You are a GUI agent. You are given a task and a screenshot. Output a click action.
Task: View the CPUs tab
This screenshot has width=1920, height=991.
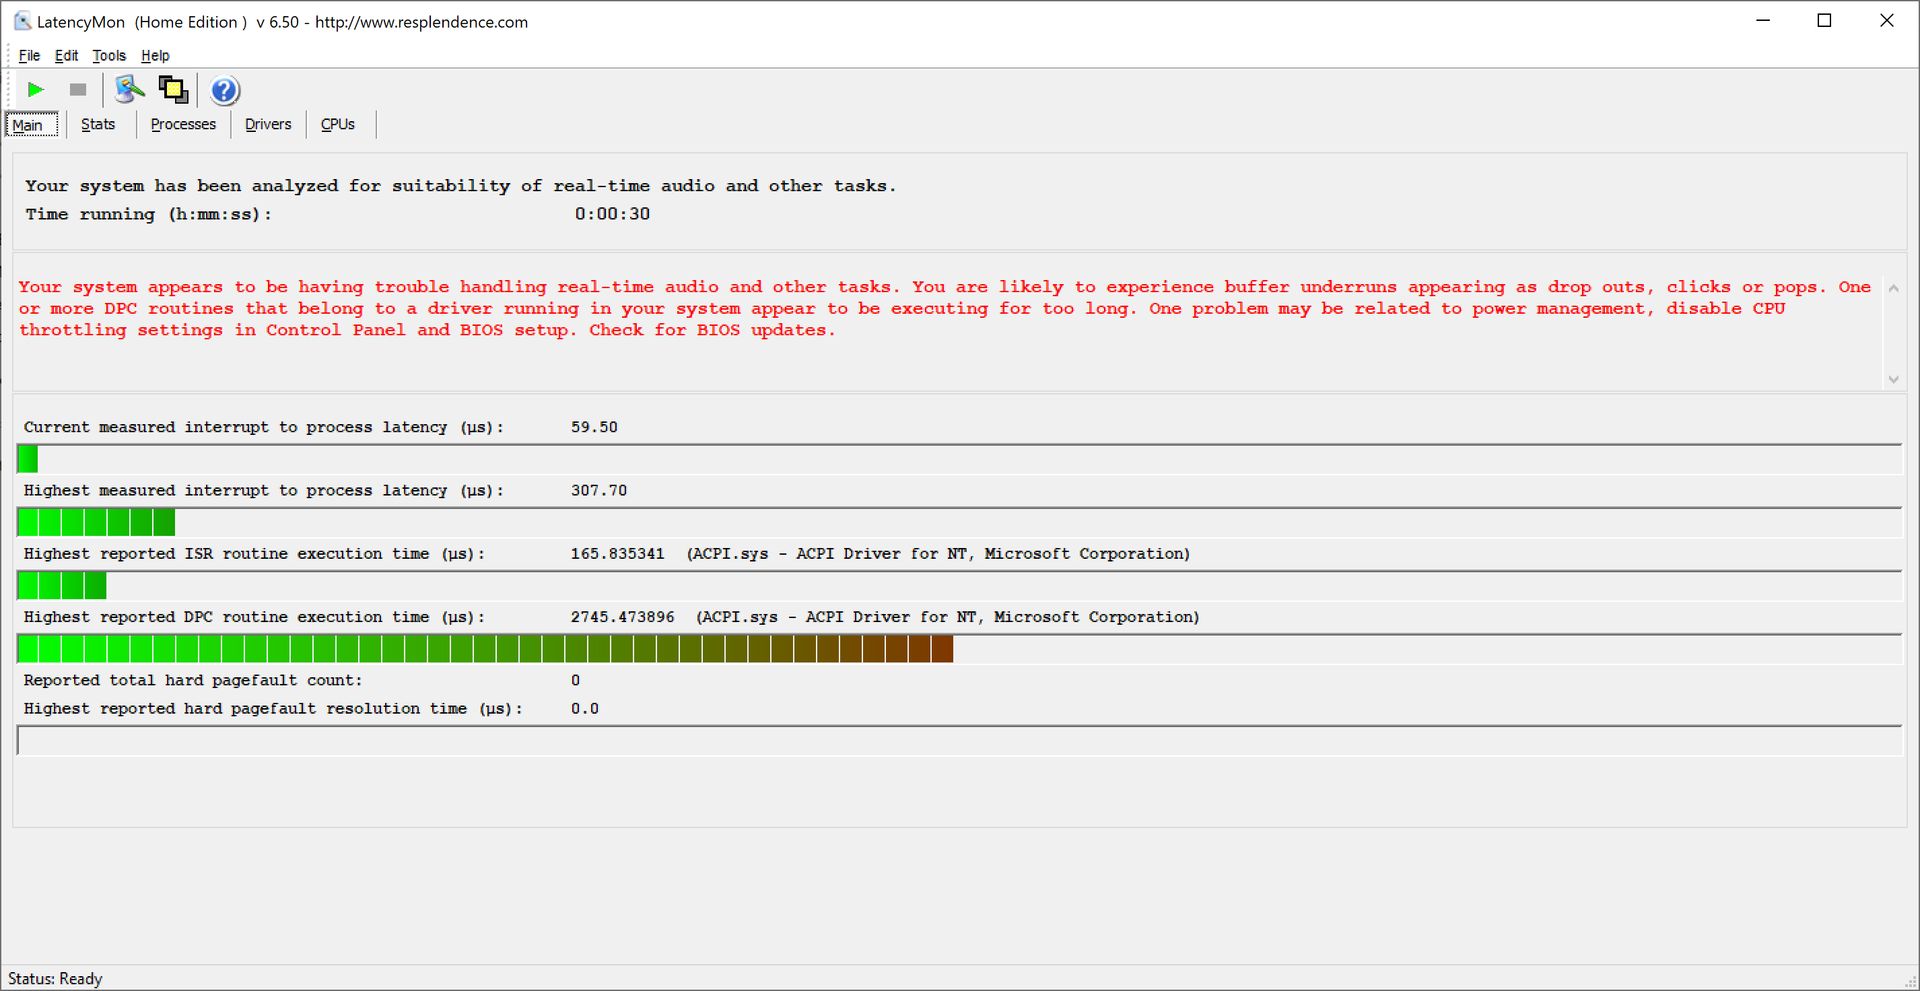(x=338, y=124)
